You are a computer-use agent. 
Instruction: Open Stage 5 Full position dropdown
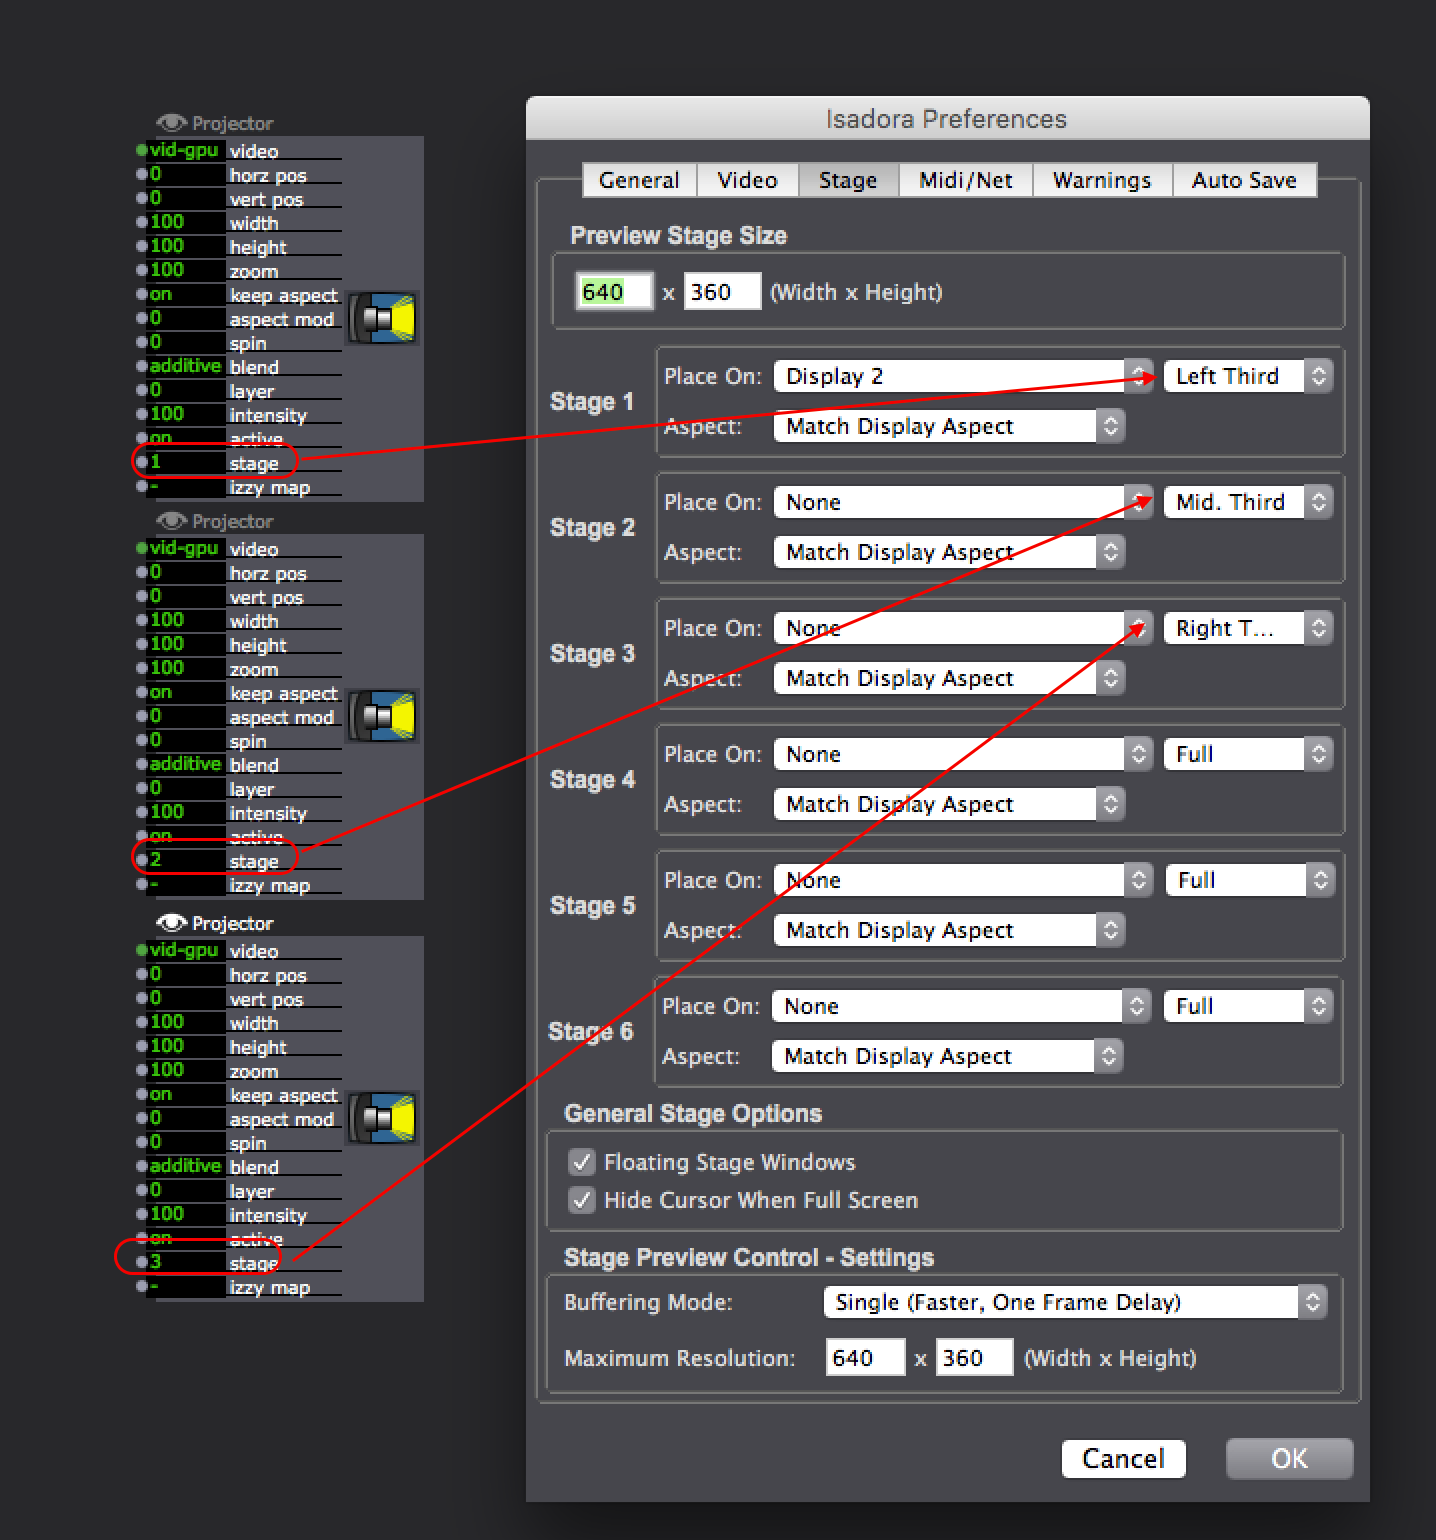(1250, 880)
